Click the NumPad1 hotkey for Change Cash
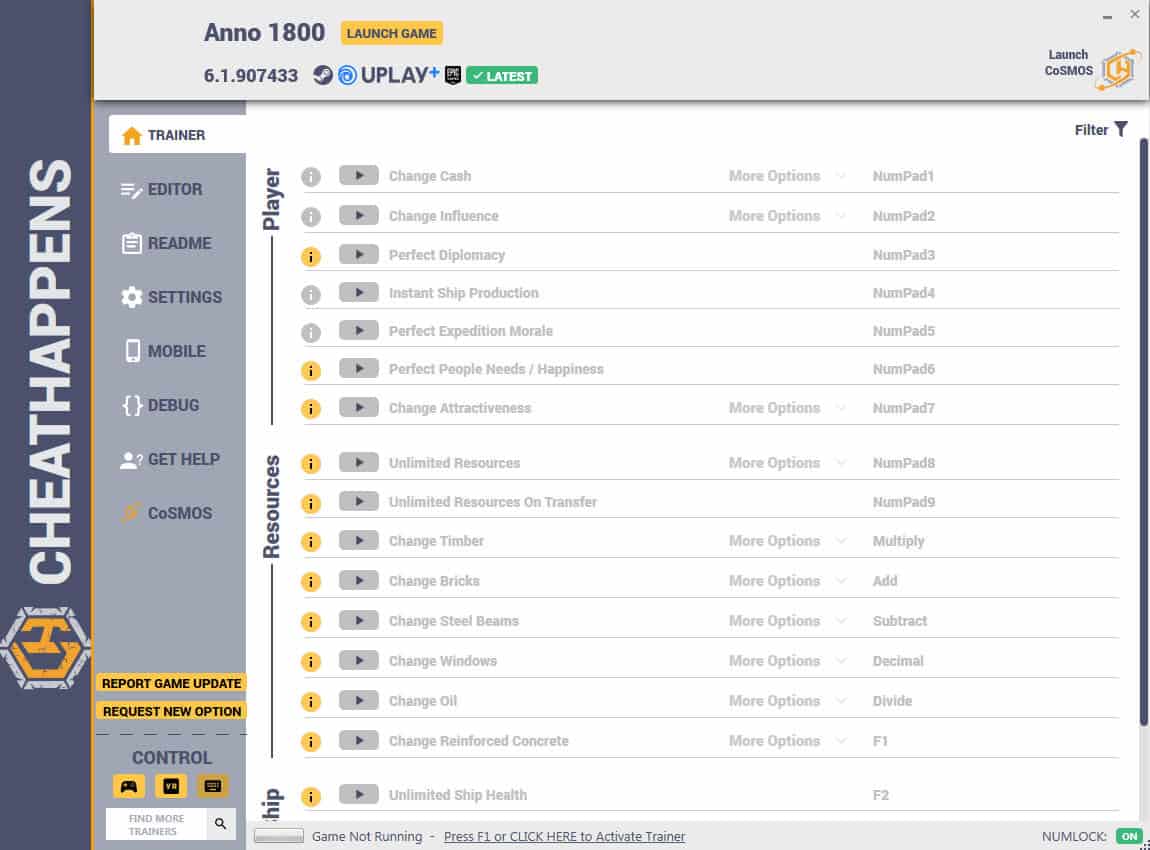 tap(903, 176)
